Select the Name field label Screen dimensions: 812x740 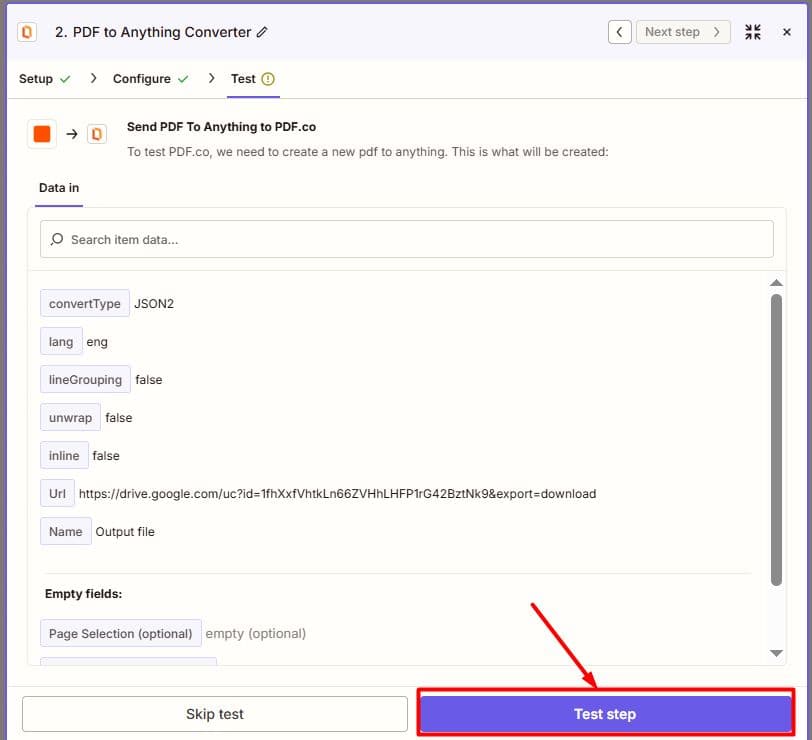[66, 532]
